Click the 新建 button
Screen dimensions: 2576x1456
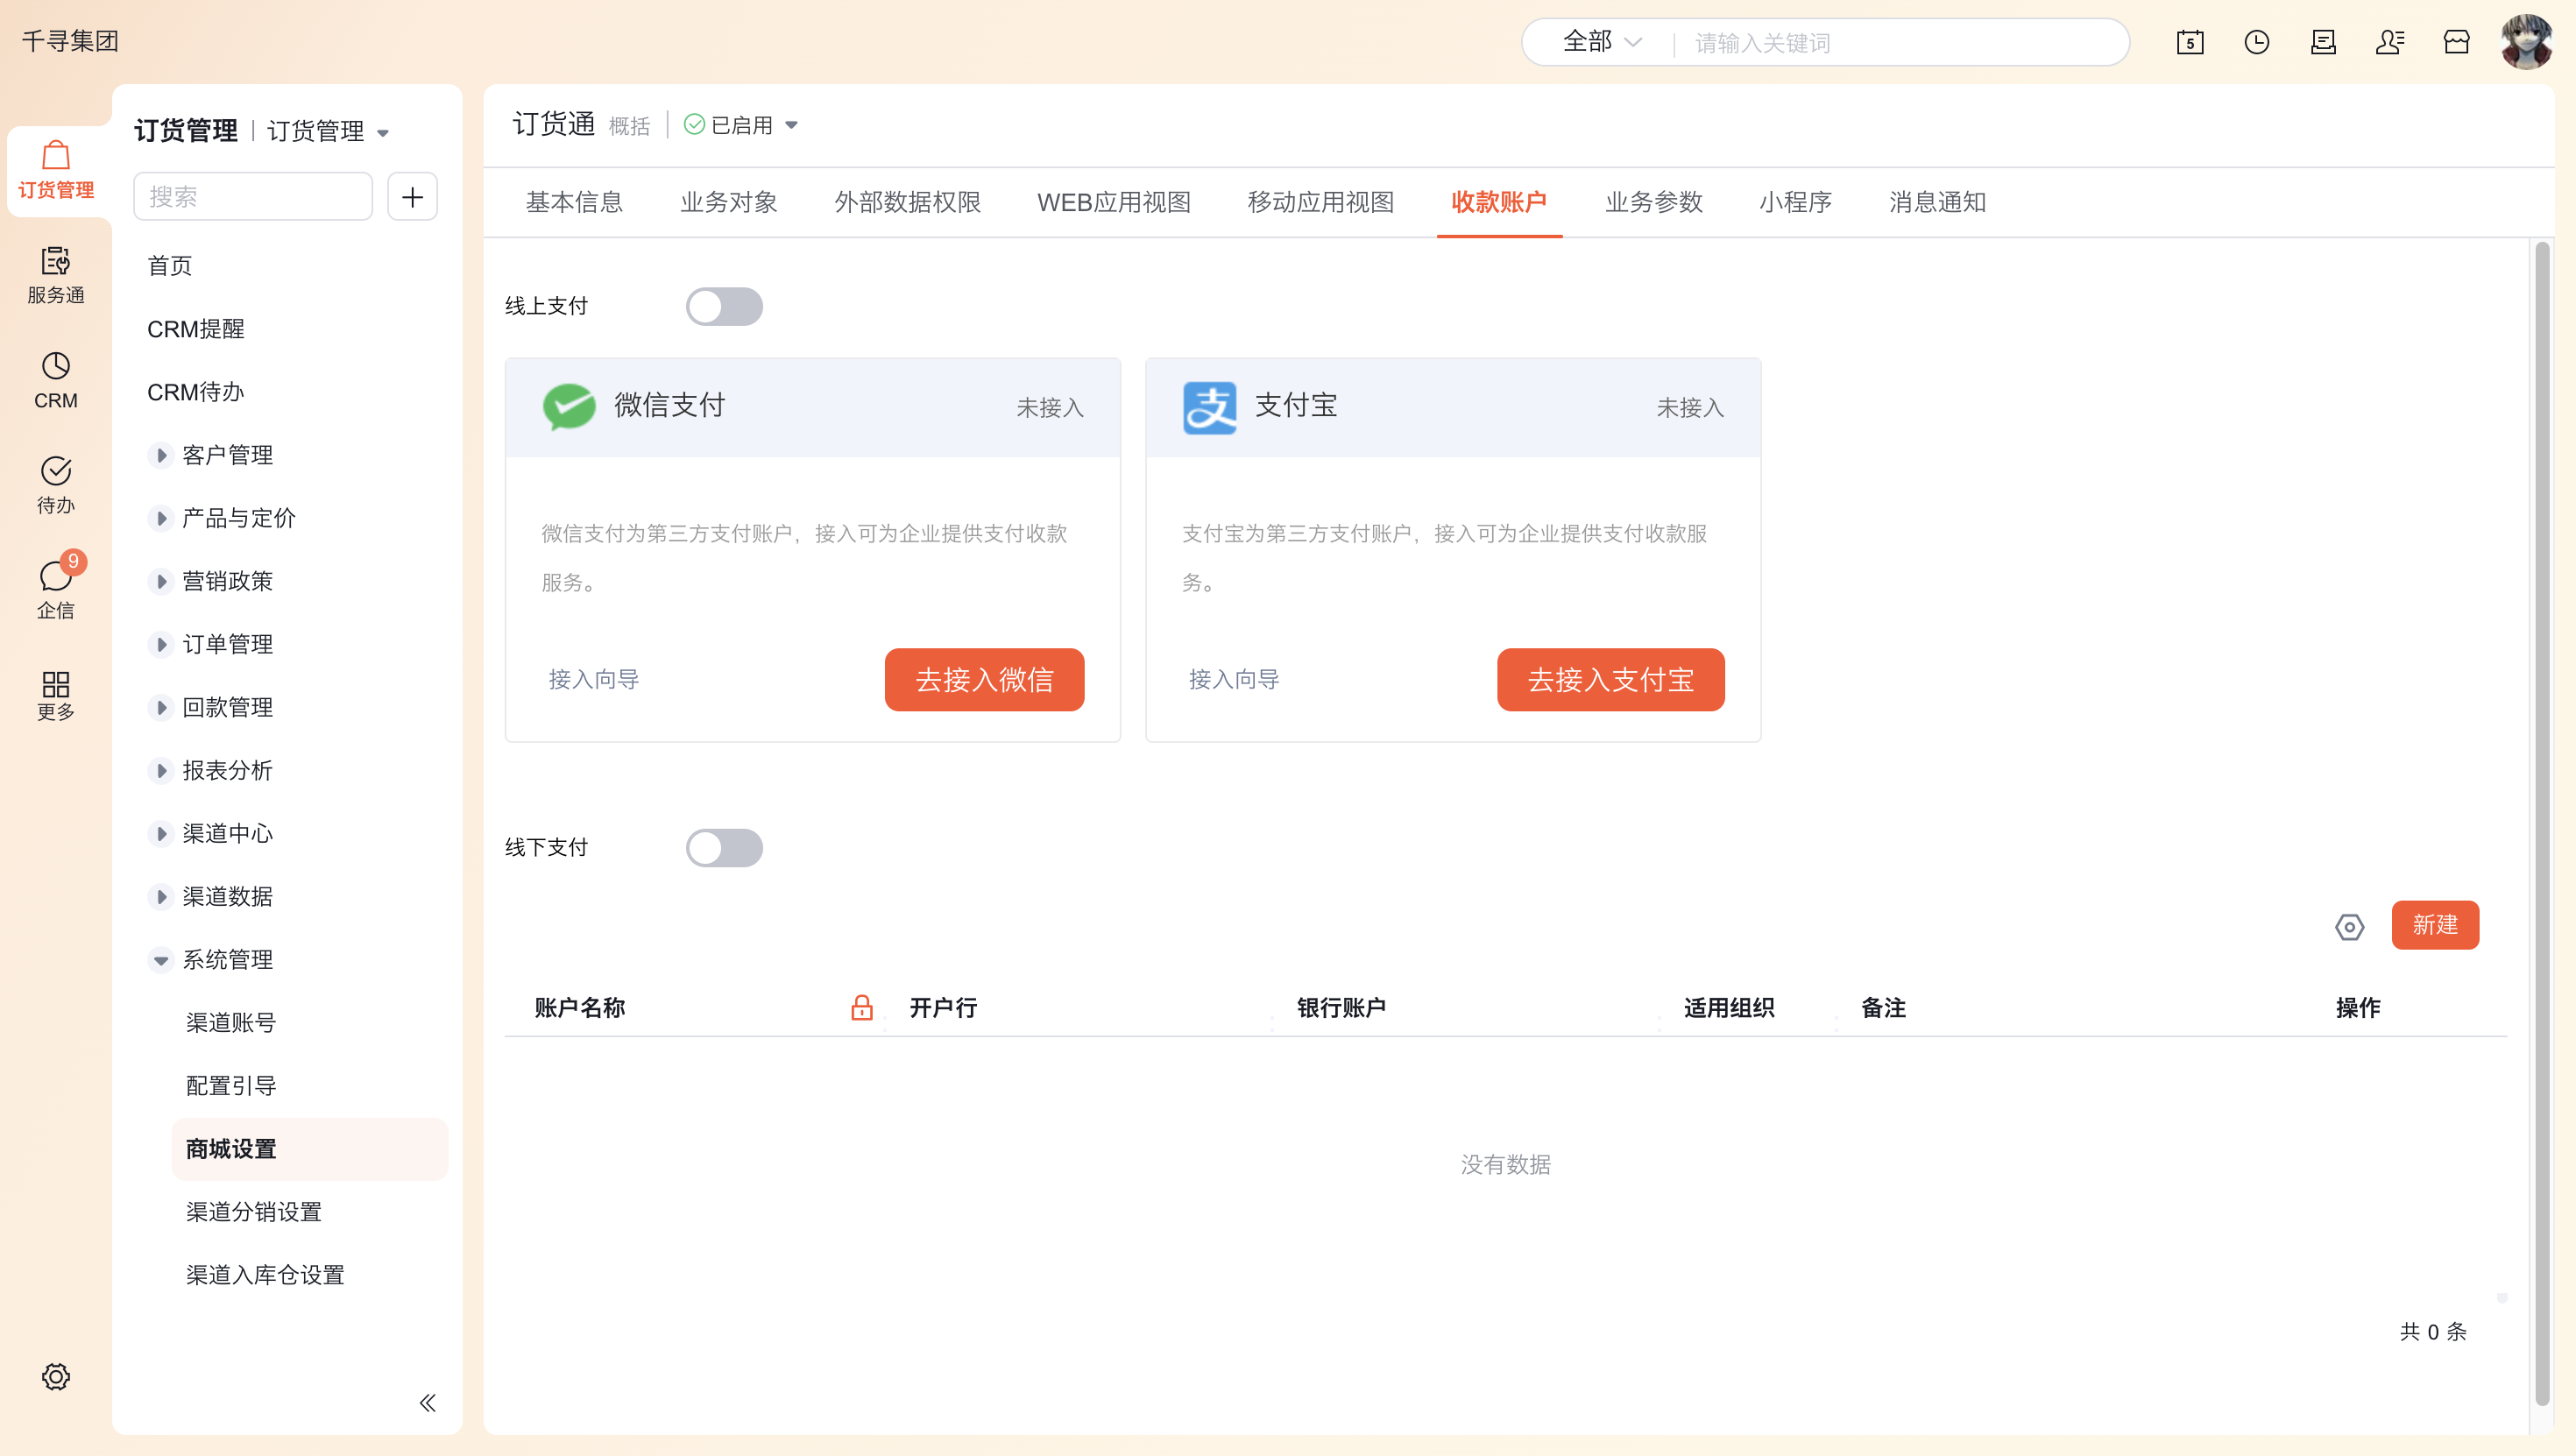tap(2435, 925)
